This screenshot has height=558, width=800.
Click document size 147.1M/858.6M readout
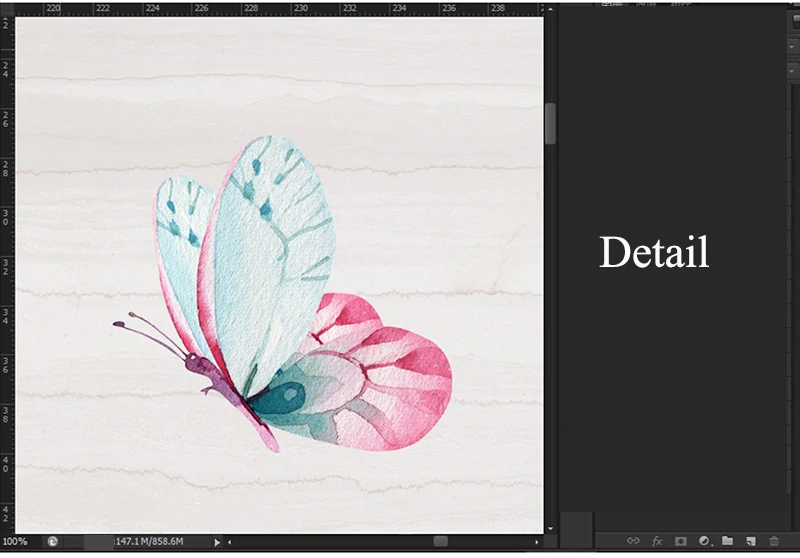coord(149,542)
